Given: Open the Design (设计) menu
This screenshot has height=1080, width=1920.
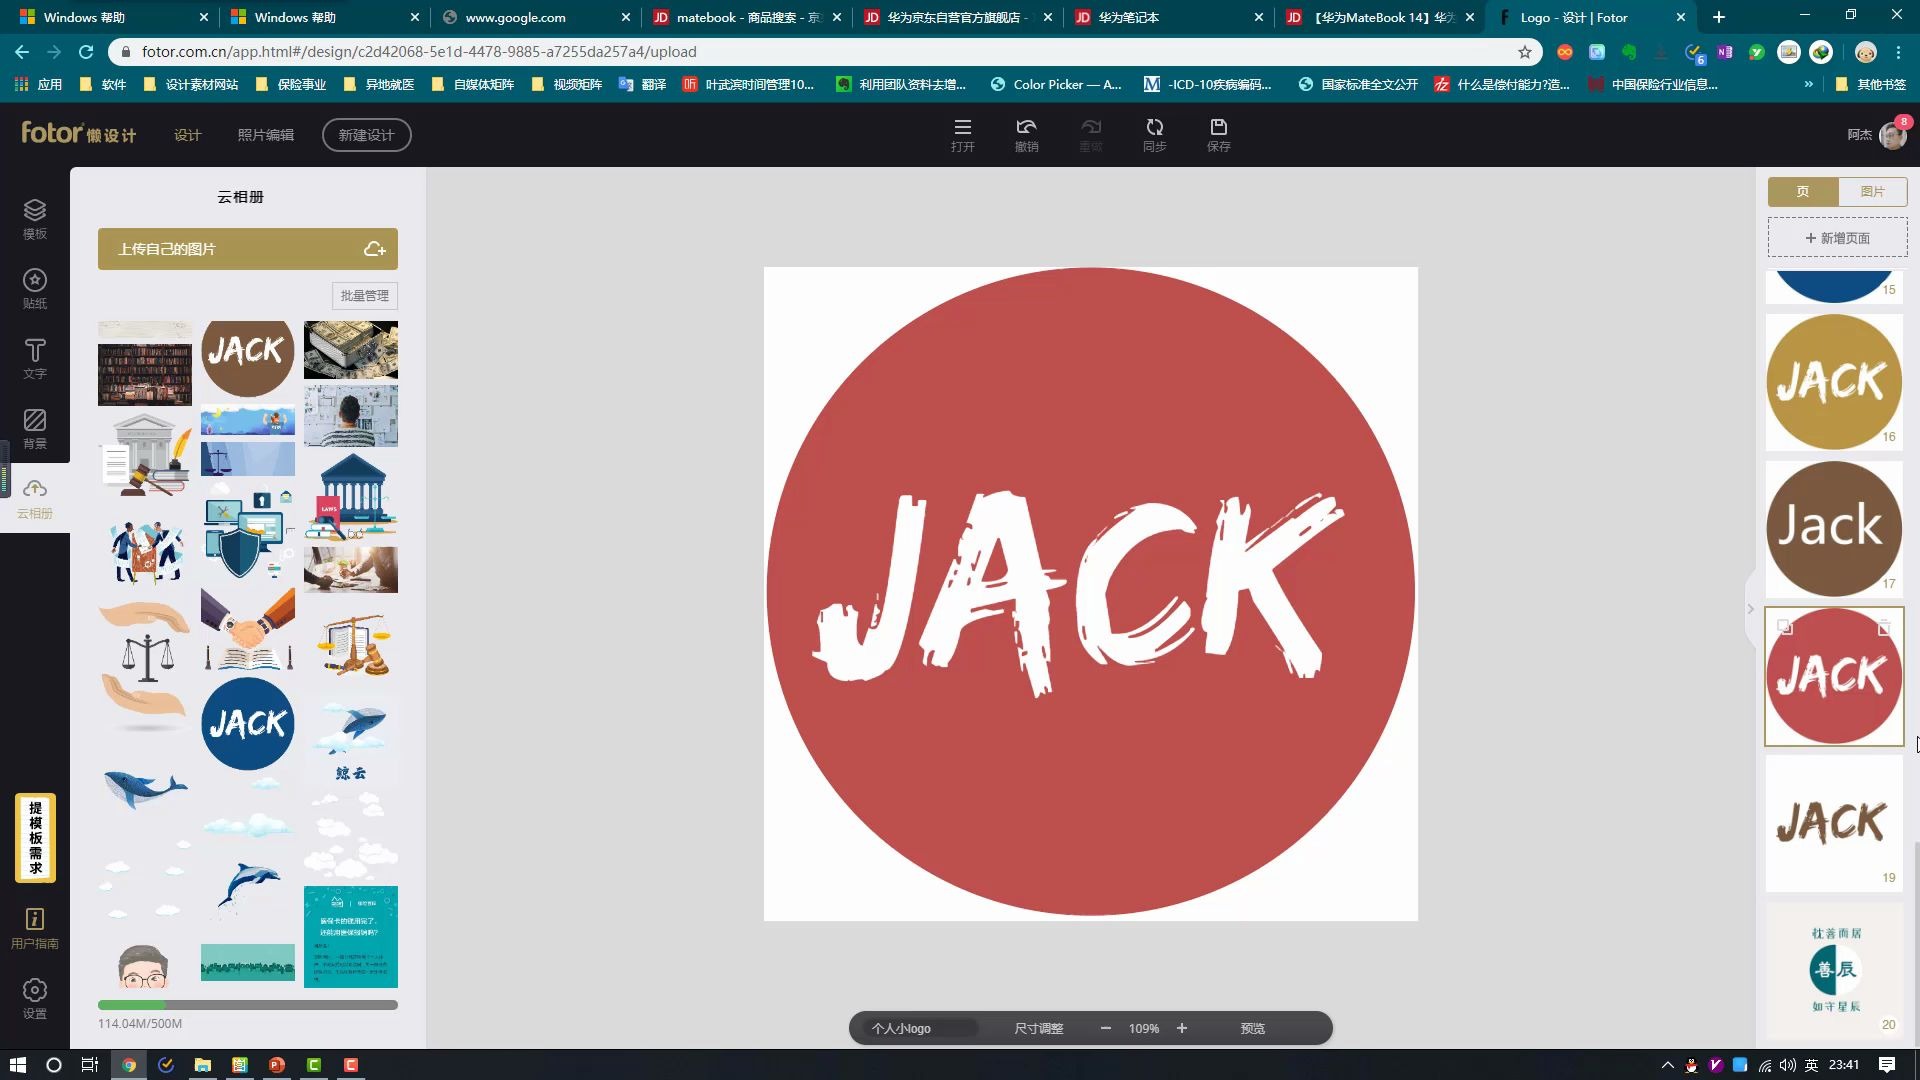Looking at the screenshot, I should pos(188,135).
